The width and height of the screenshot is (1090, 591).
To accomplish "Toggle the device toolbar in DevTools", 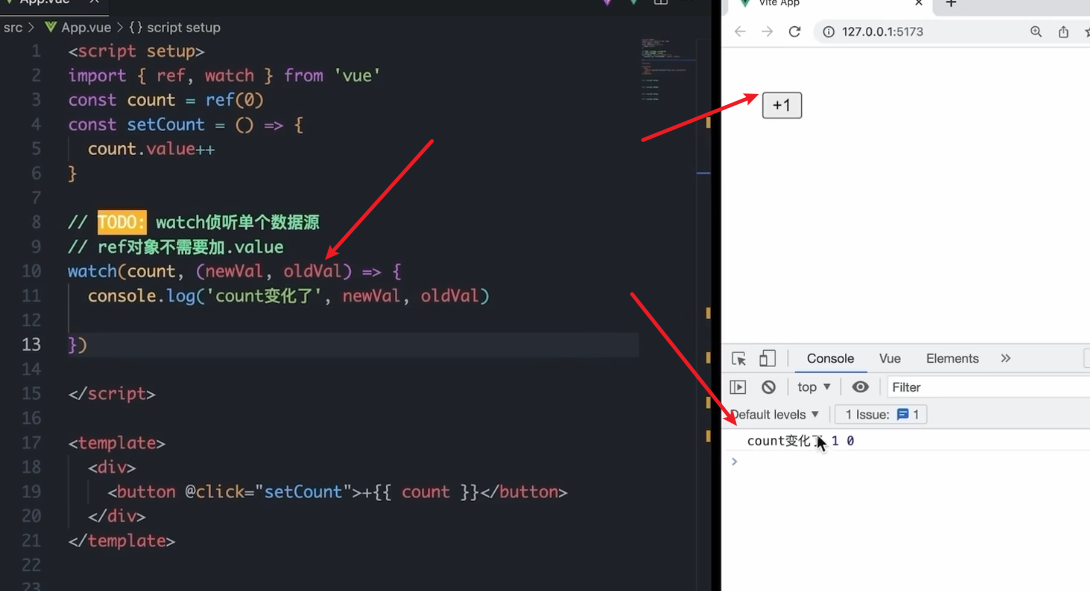I will tap(767, 358).
